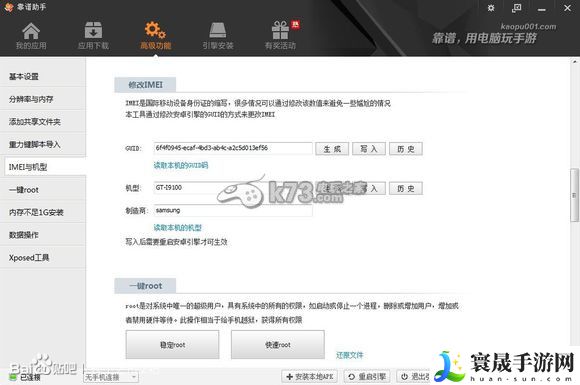The width and height of the screenshot is (580, 385).
Task: Open the 有奖活动 gift icon
Action: 280,36
